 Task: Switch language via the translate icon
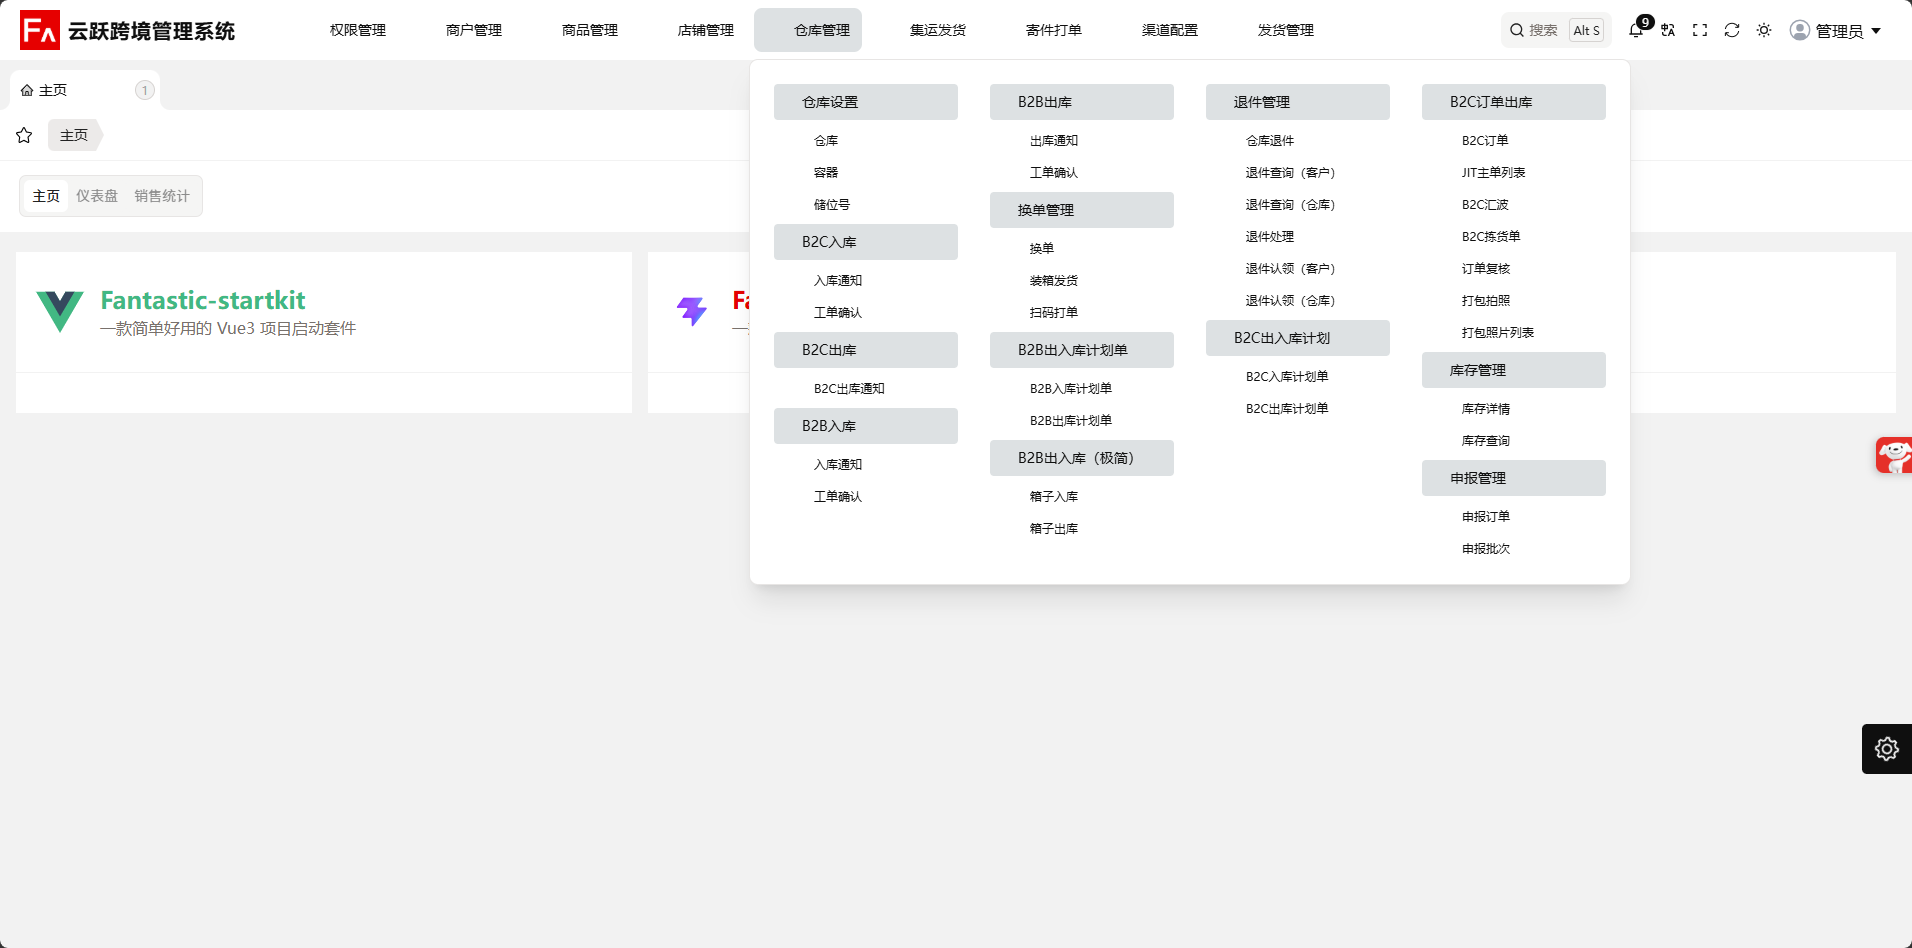[1668, 30]
